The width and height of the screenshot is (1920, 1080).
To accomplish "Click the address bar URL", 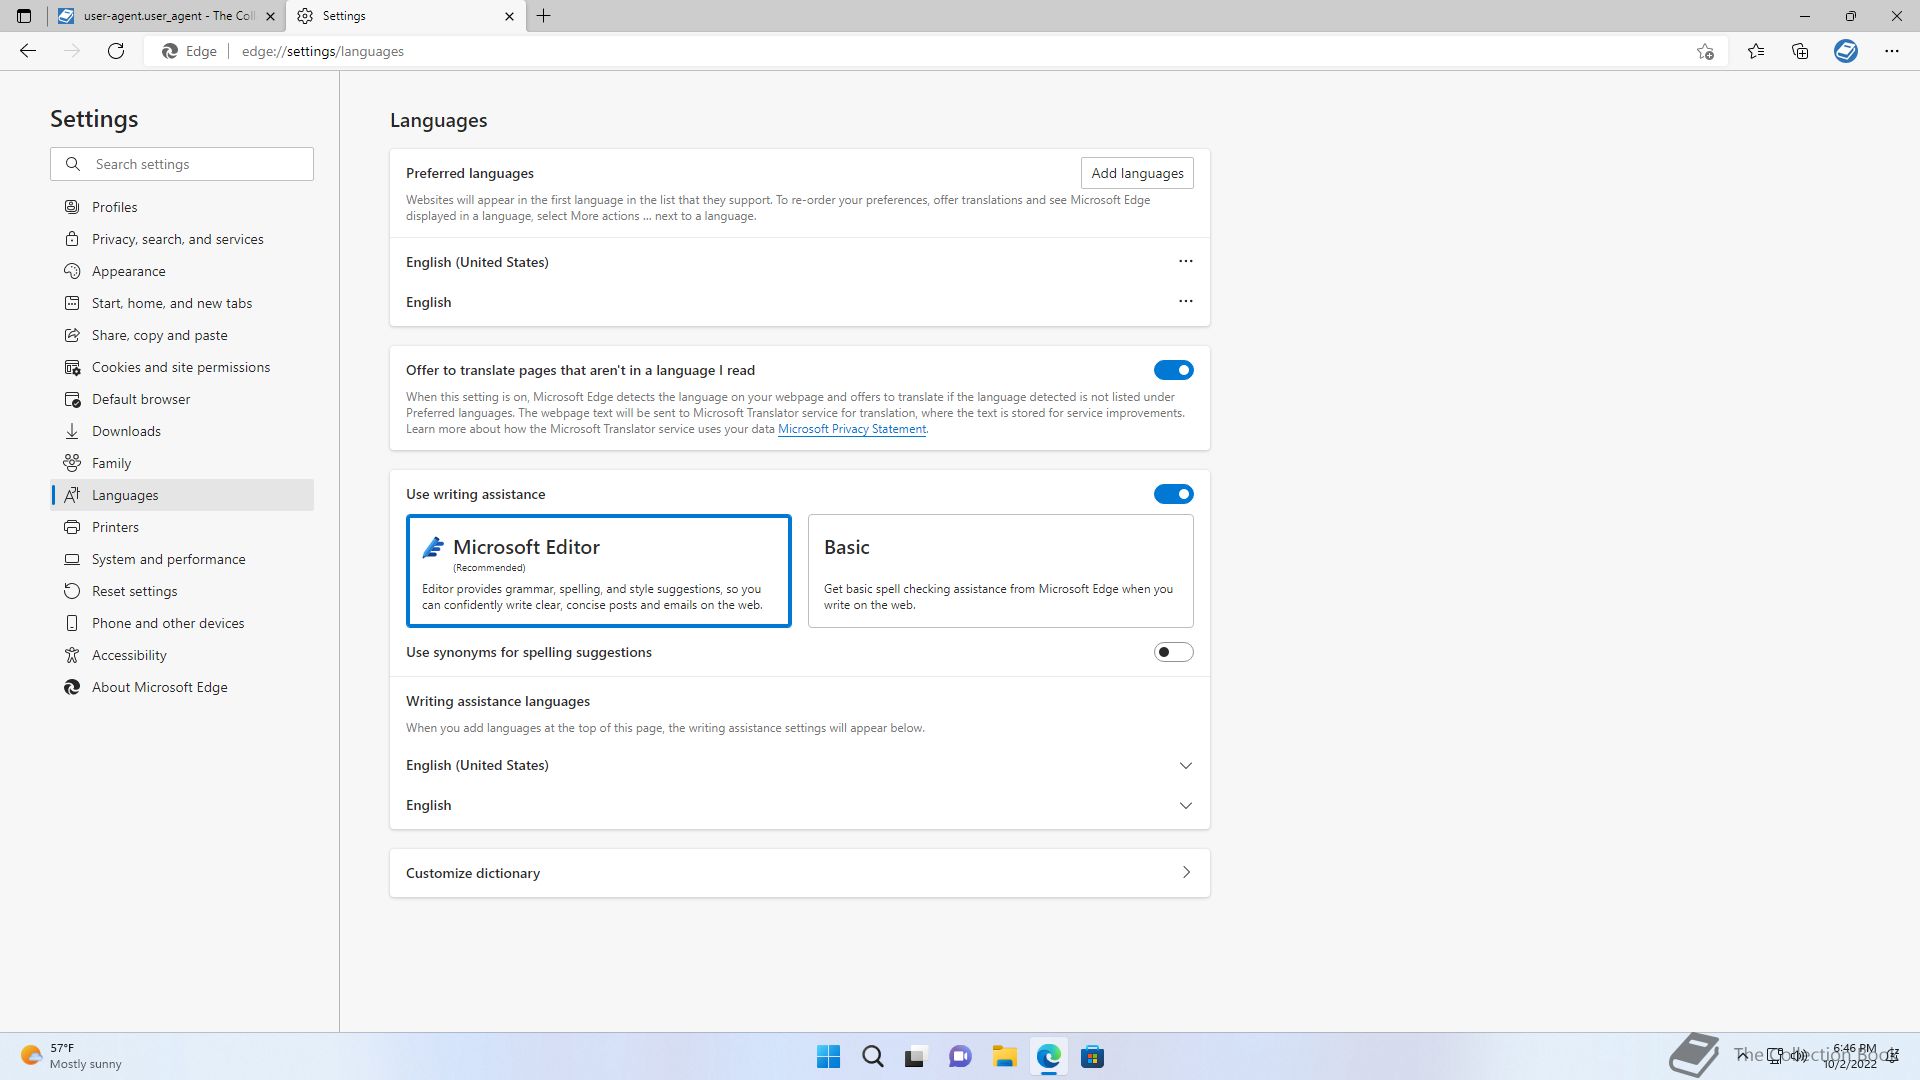I will [x=323, y=51].
